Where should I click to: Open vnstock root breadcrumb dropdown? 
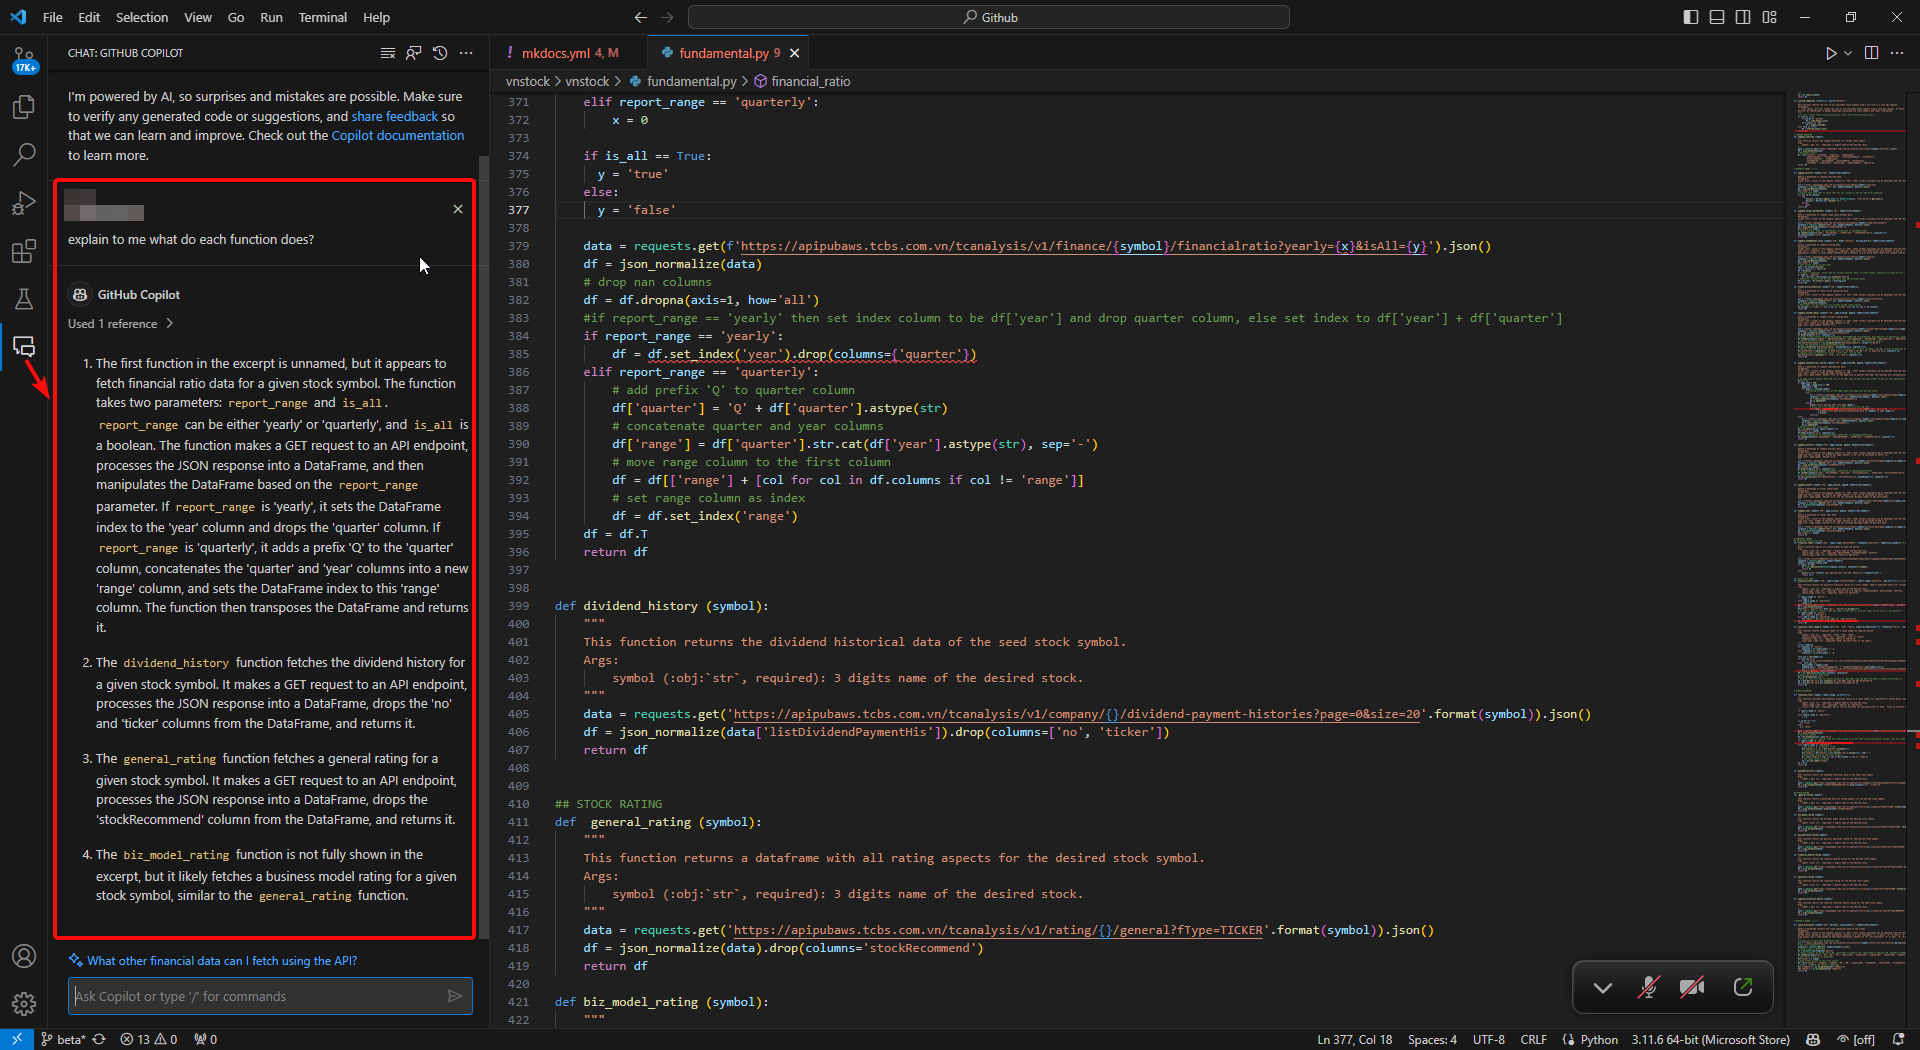click(528, 81)
